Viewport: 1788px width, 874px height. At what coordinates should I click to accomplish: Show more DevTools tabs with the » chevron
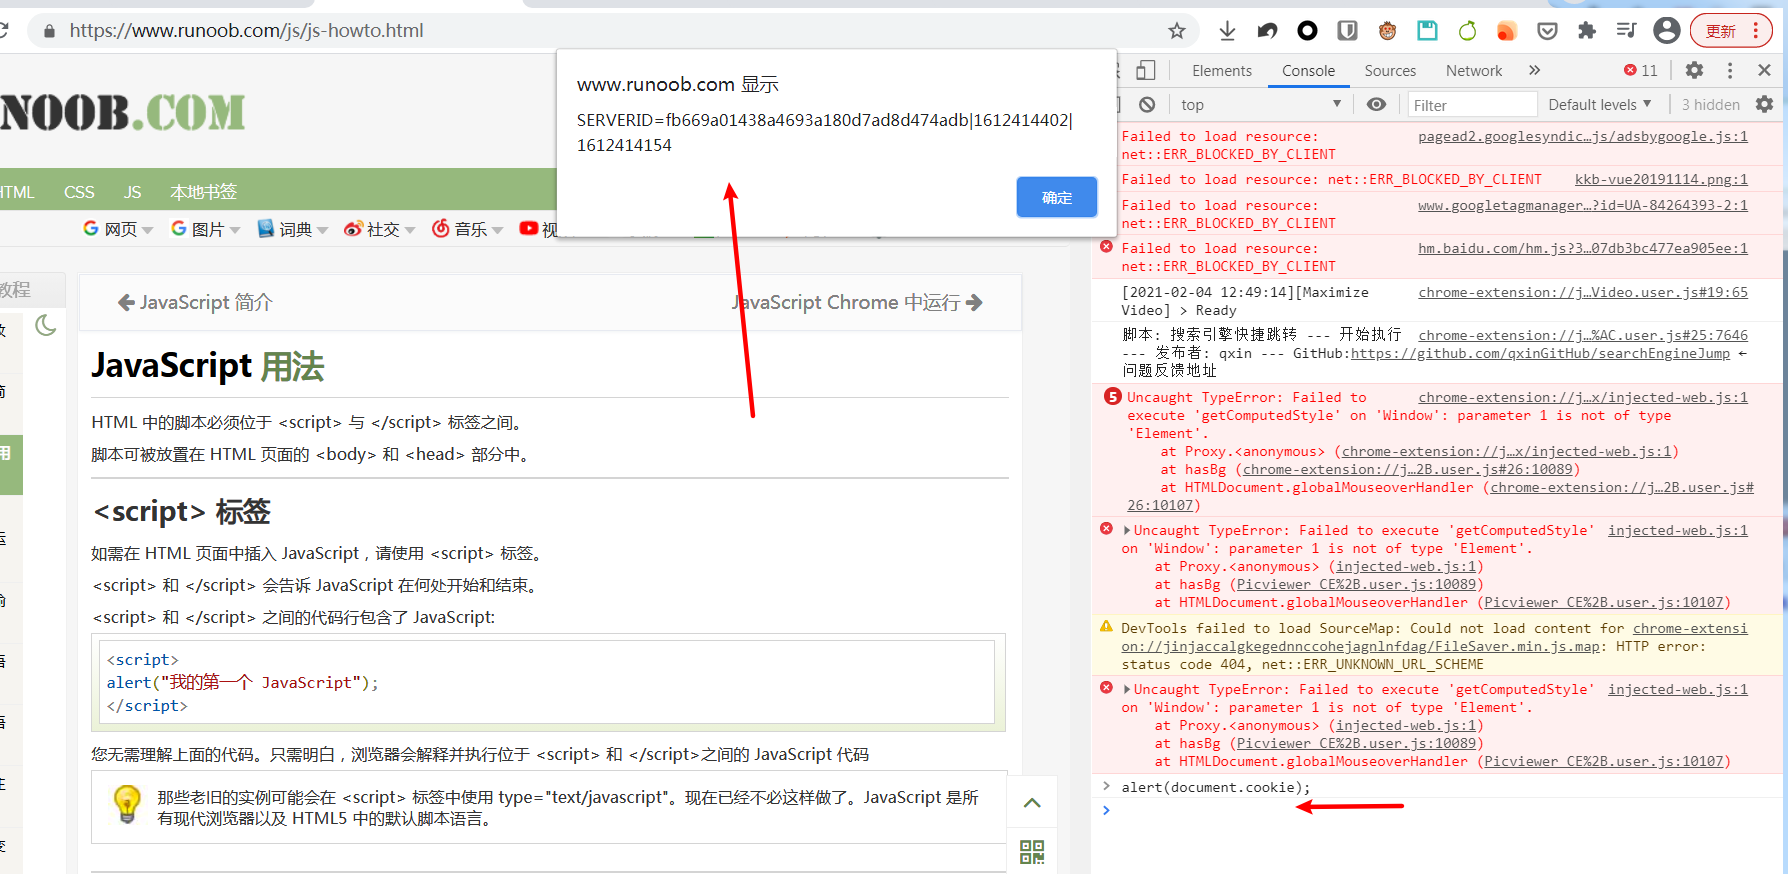coord(1534,70)
